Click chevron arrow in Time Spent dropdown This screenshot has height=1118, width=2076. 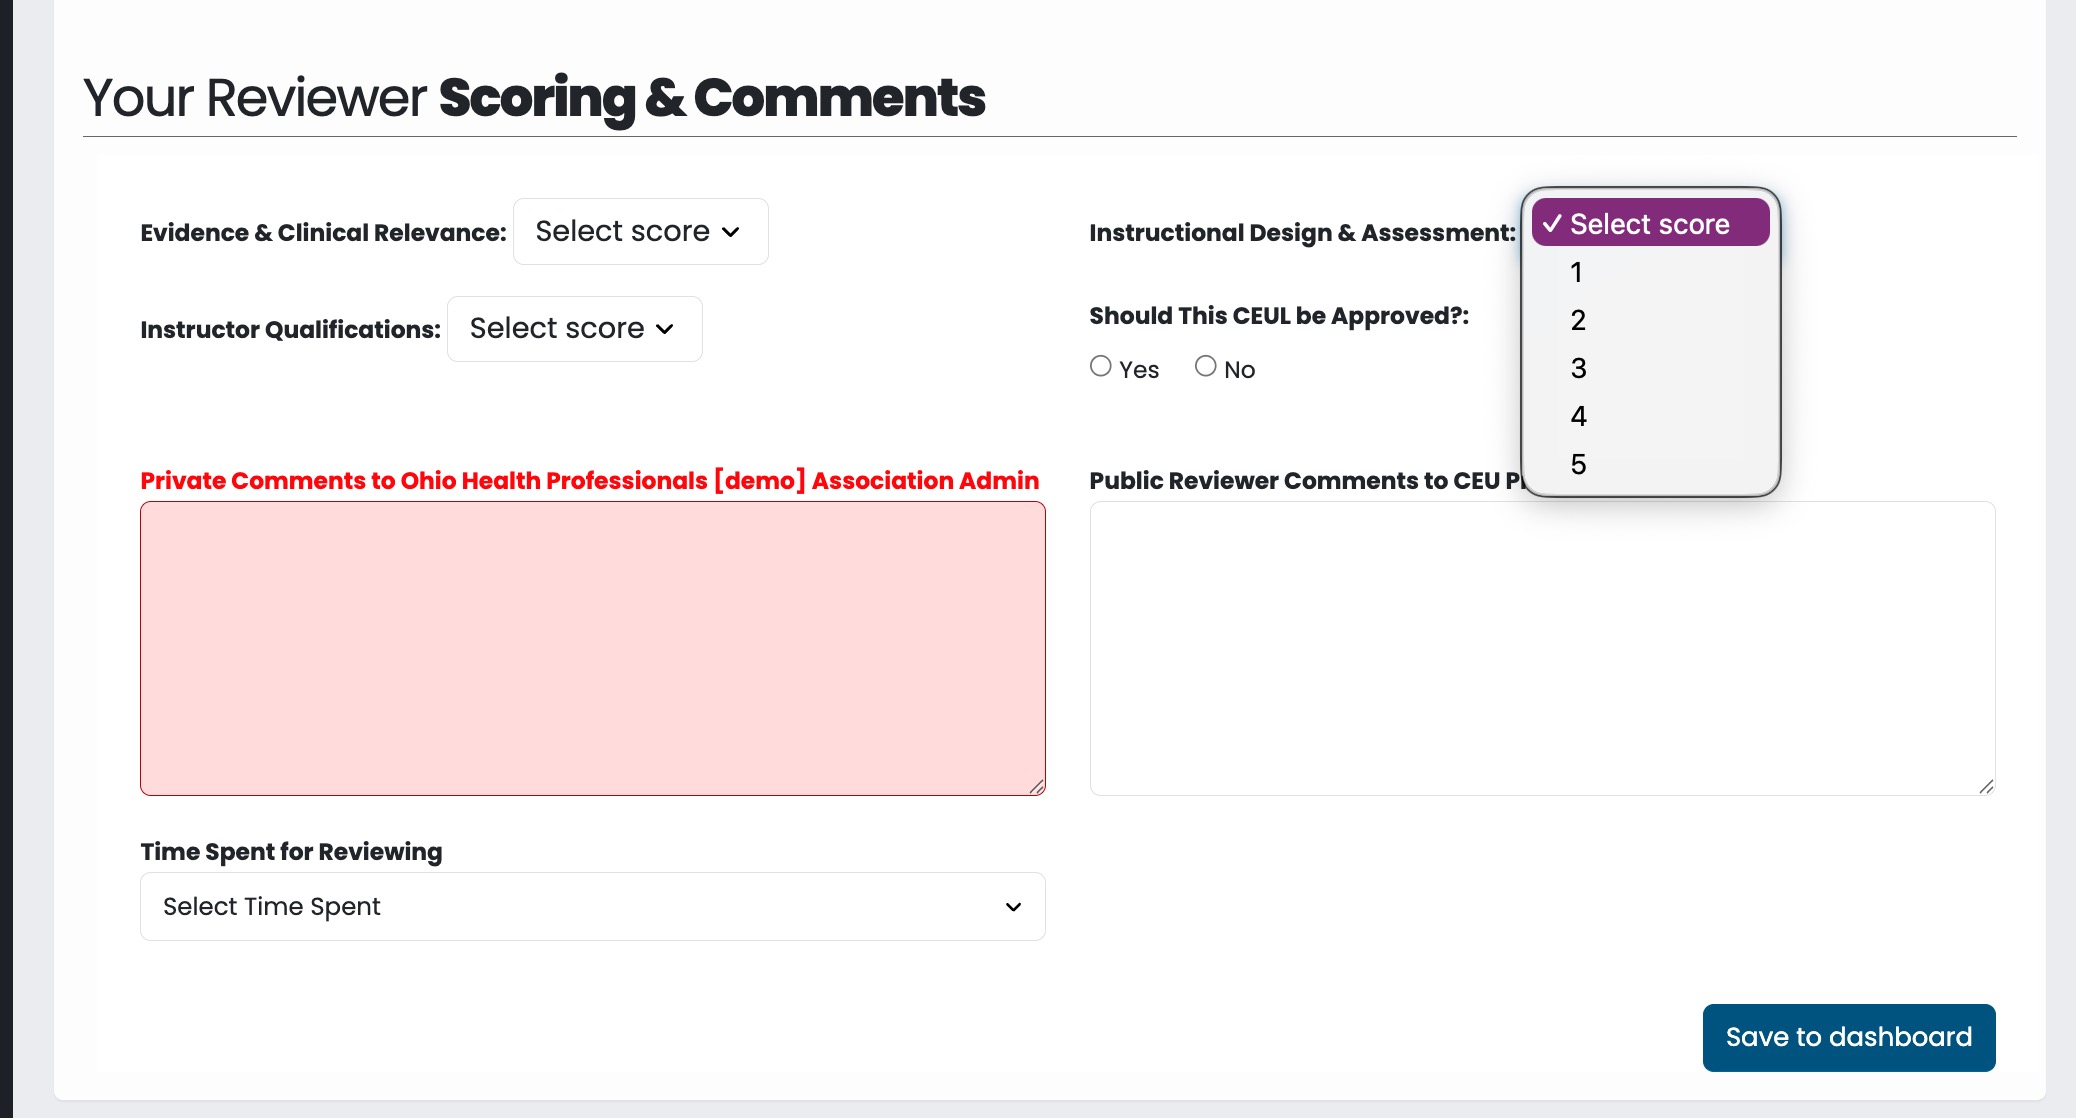pyautogui.click(x=1013, y=907)
